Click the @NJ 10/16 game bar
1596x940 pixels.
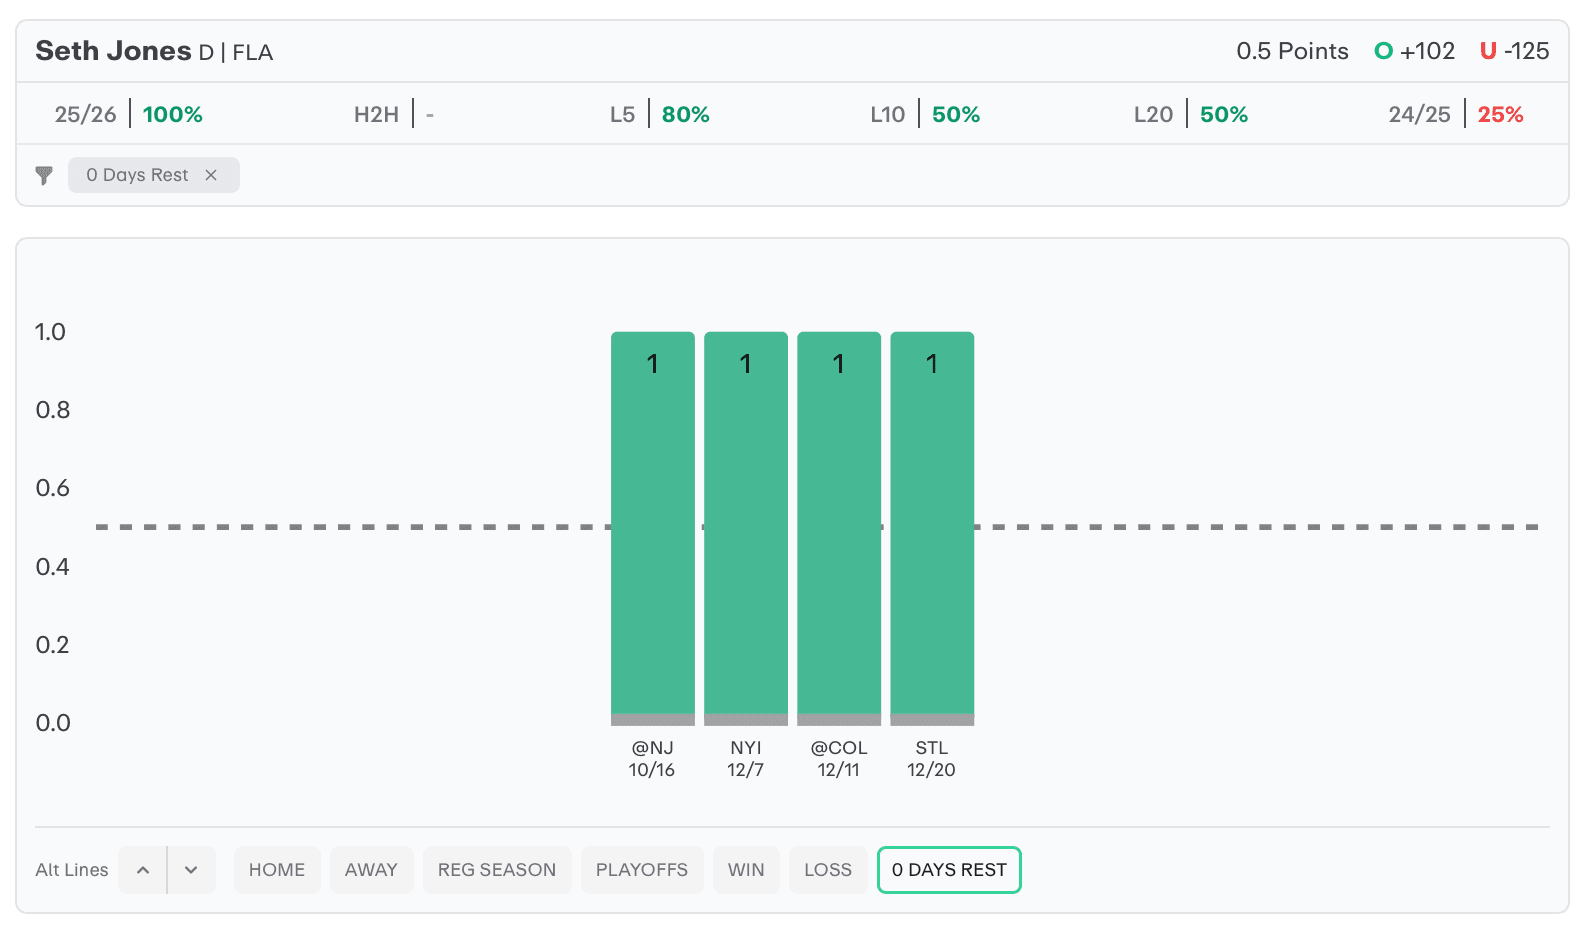coord(652,525)
